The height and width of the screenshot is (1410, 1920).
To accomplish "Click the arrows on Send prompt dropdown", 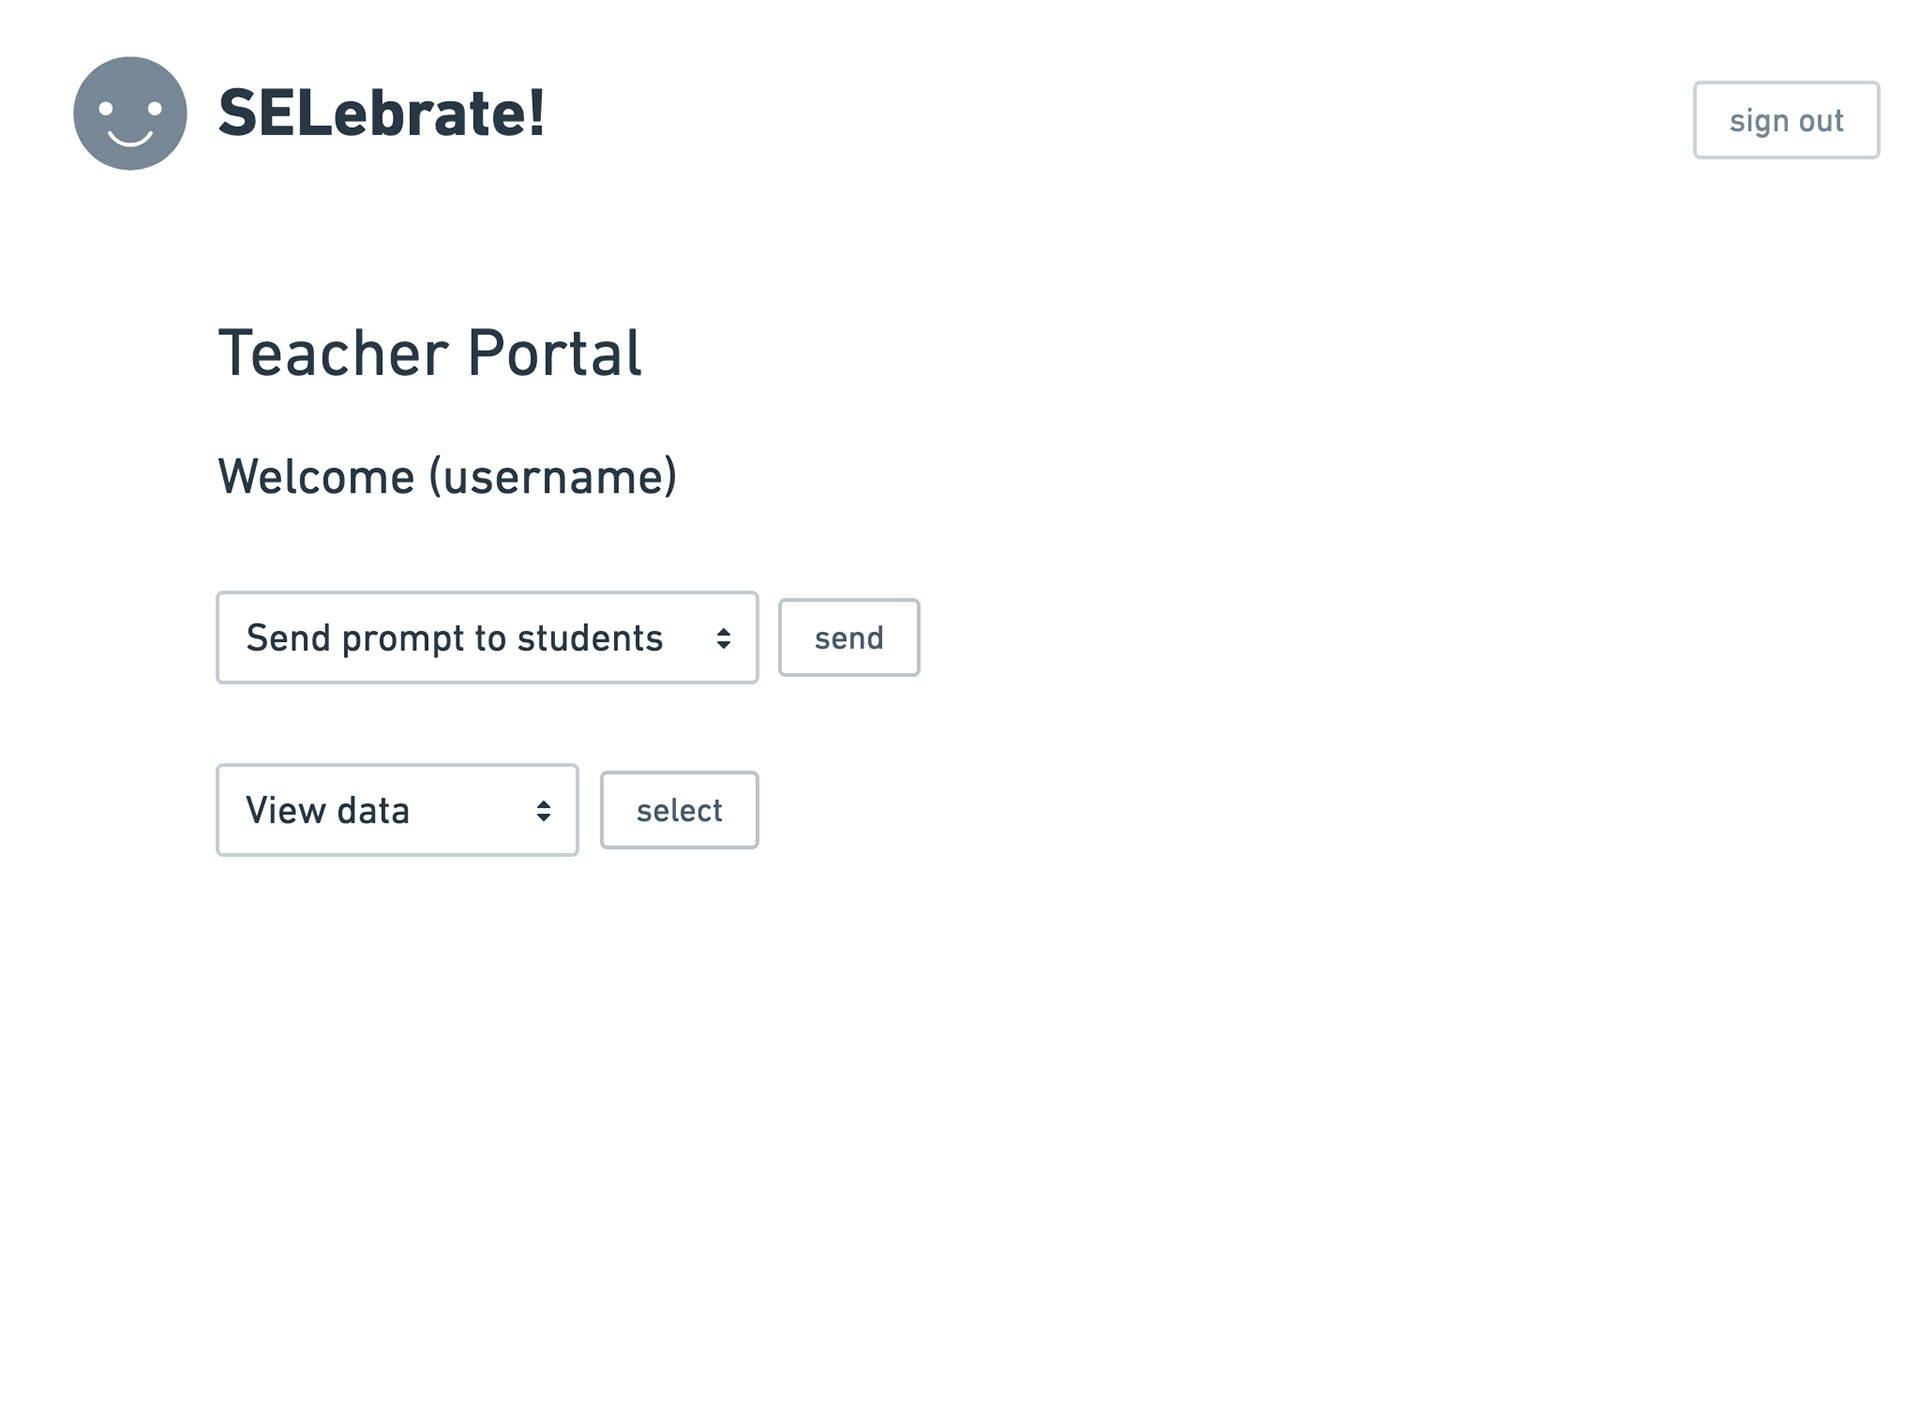I will point(723,638).
